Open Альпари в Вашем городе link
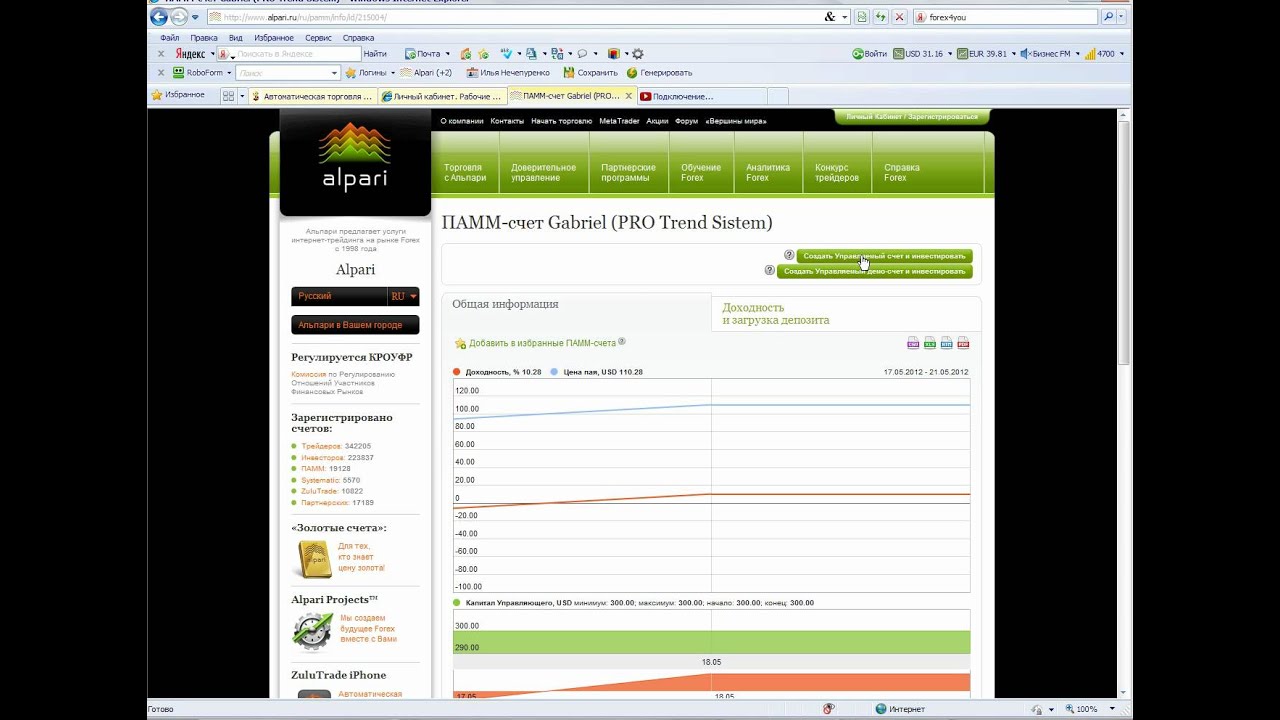The height and width of the screenshot is (720, 1280). [x=355, y=325]
